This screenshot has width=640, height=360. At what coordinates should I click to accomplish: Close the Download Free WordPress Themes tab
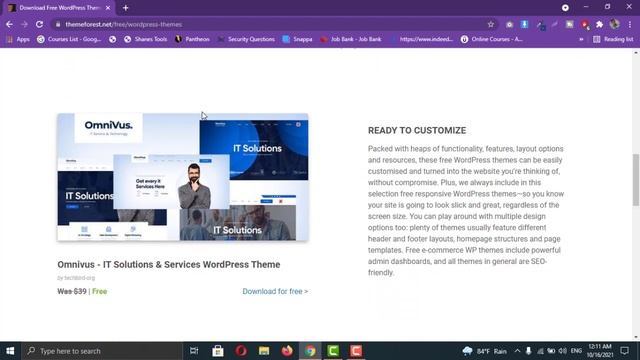108,8
